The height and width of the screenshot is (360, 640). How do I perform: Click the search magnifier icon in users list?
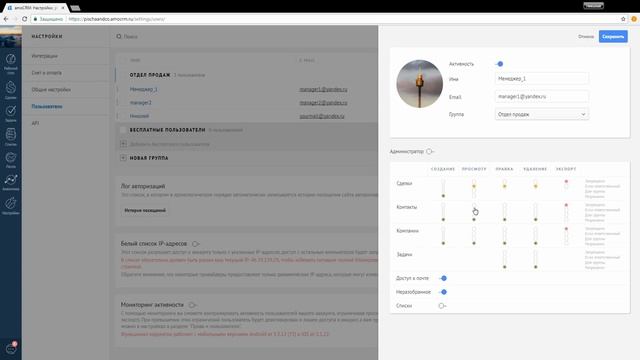(x=119, y=36)
